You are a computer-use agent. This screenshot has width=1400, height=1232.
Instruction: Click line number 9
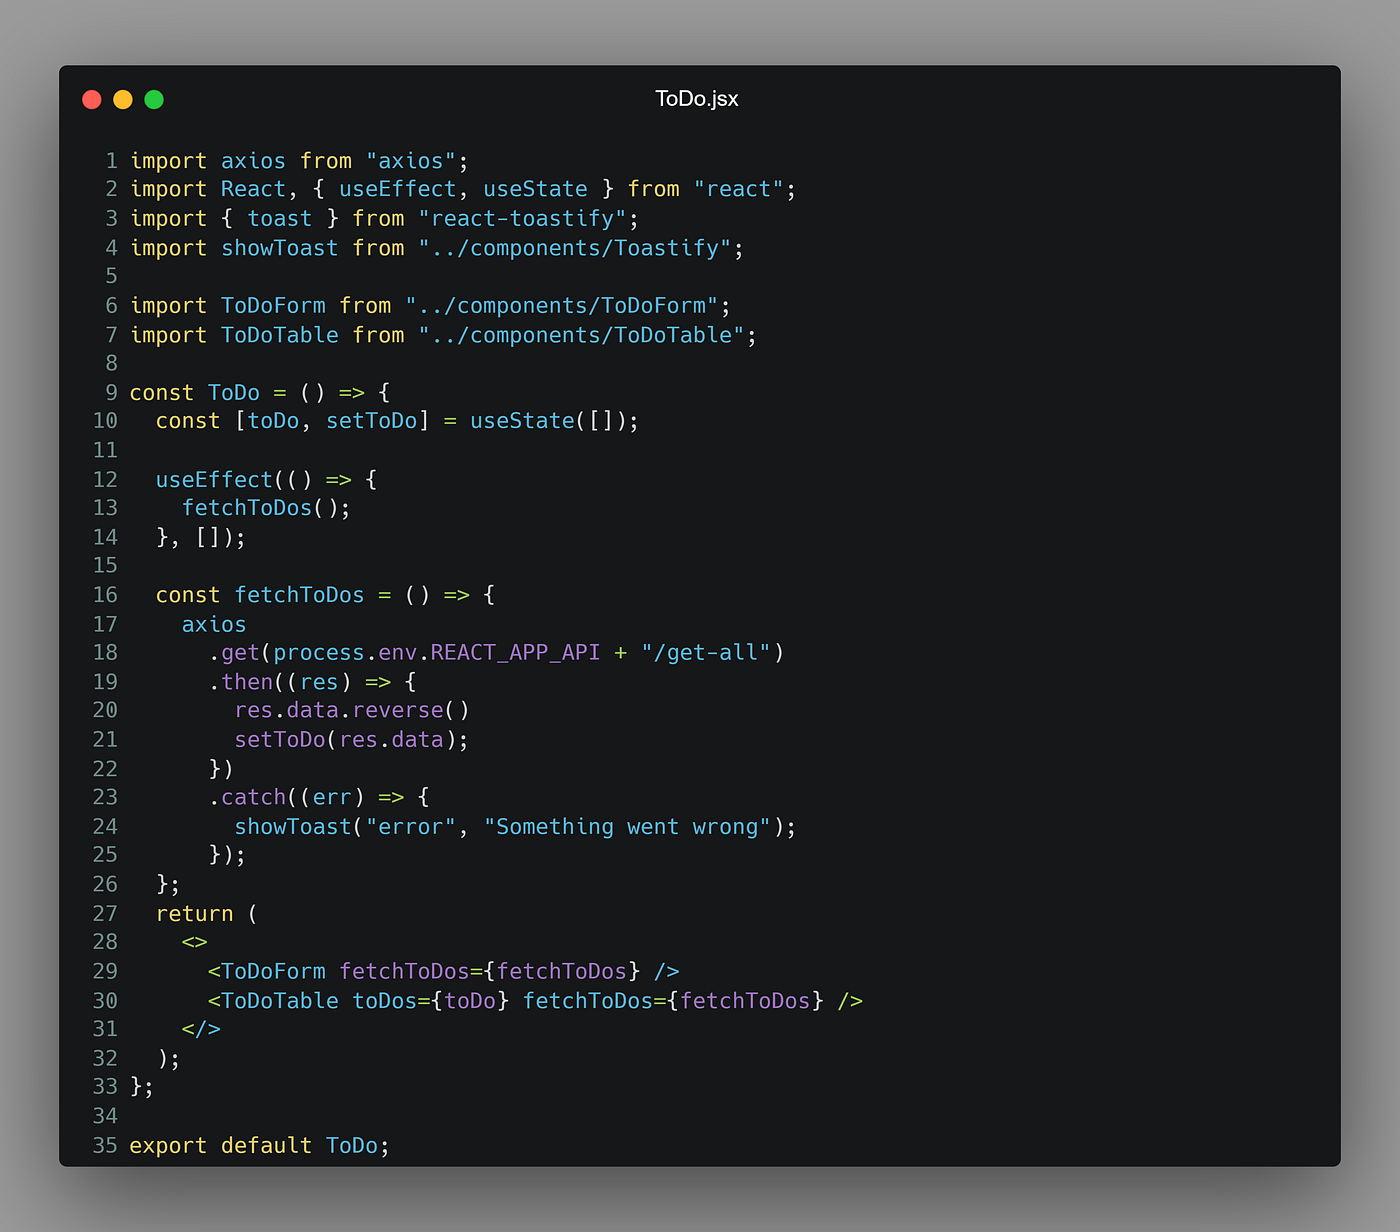[x=110, y=392]
